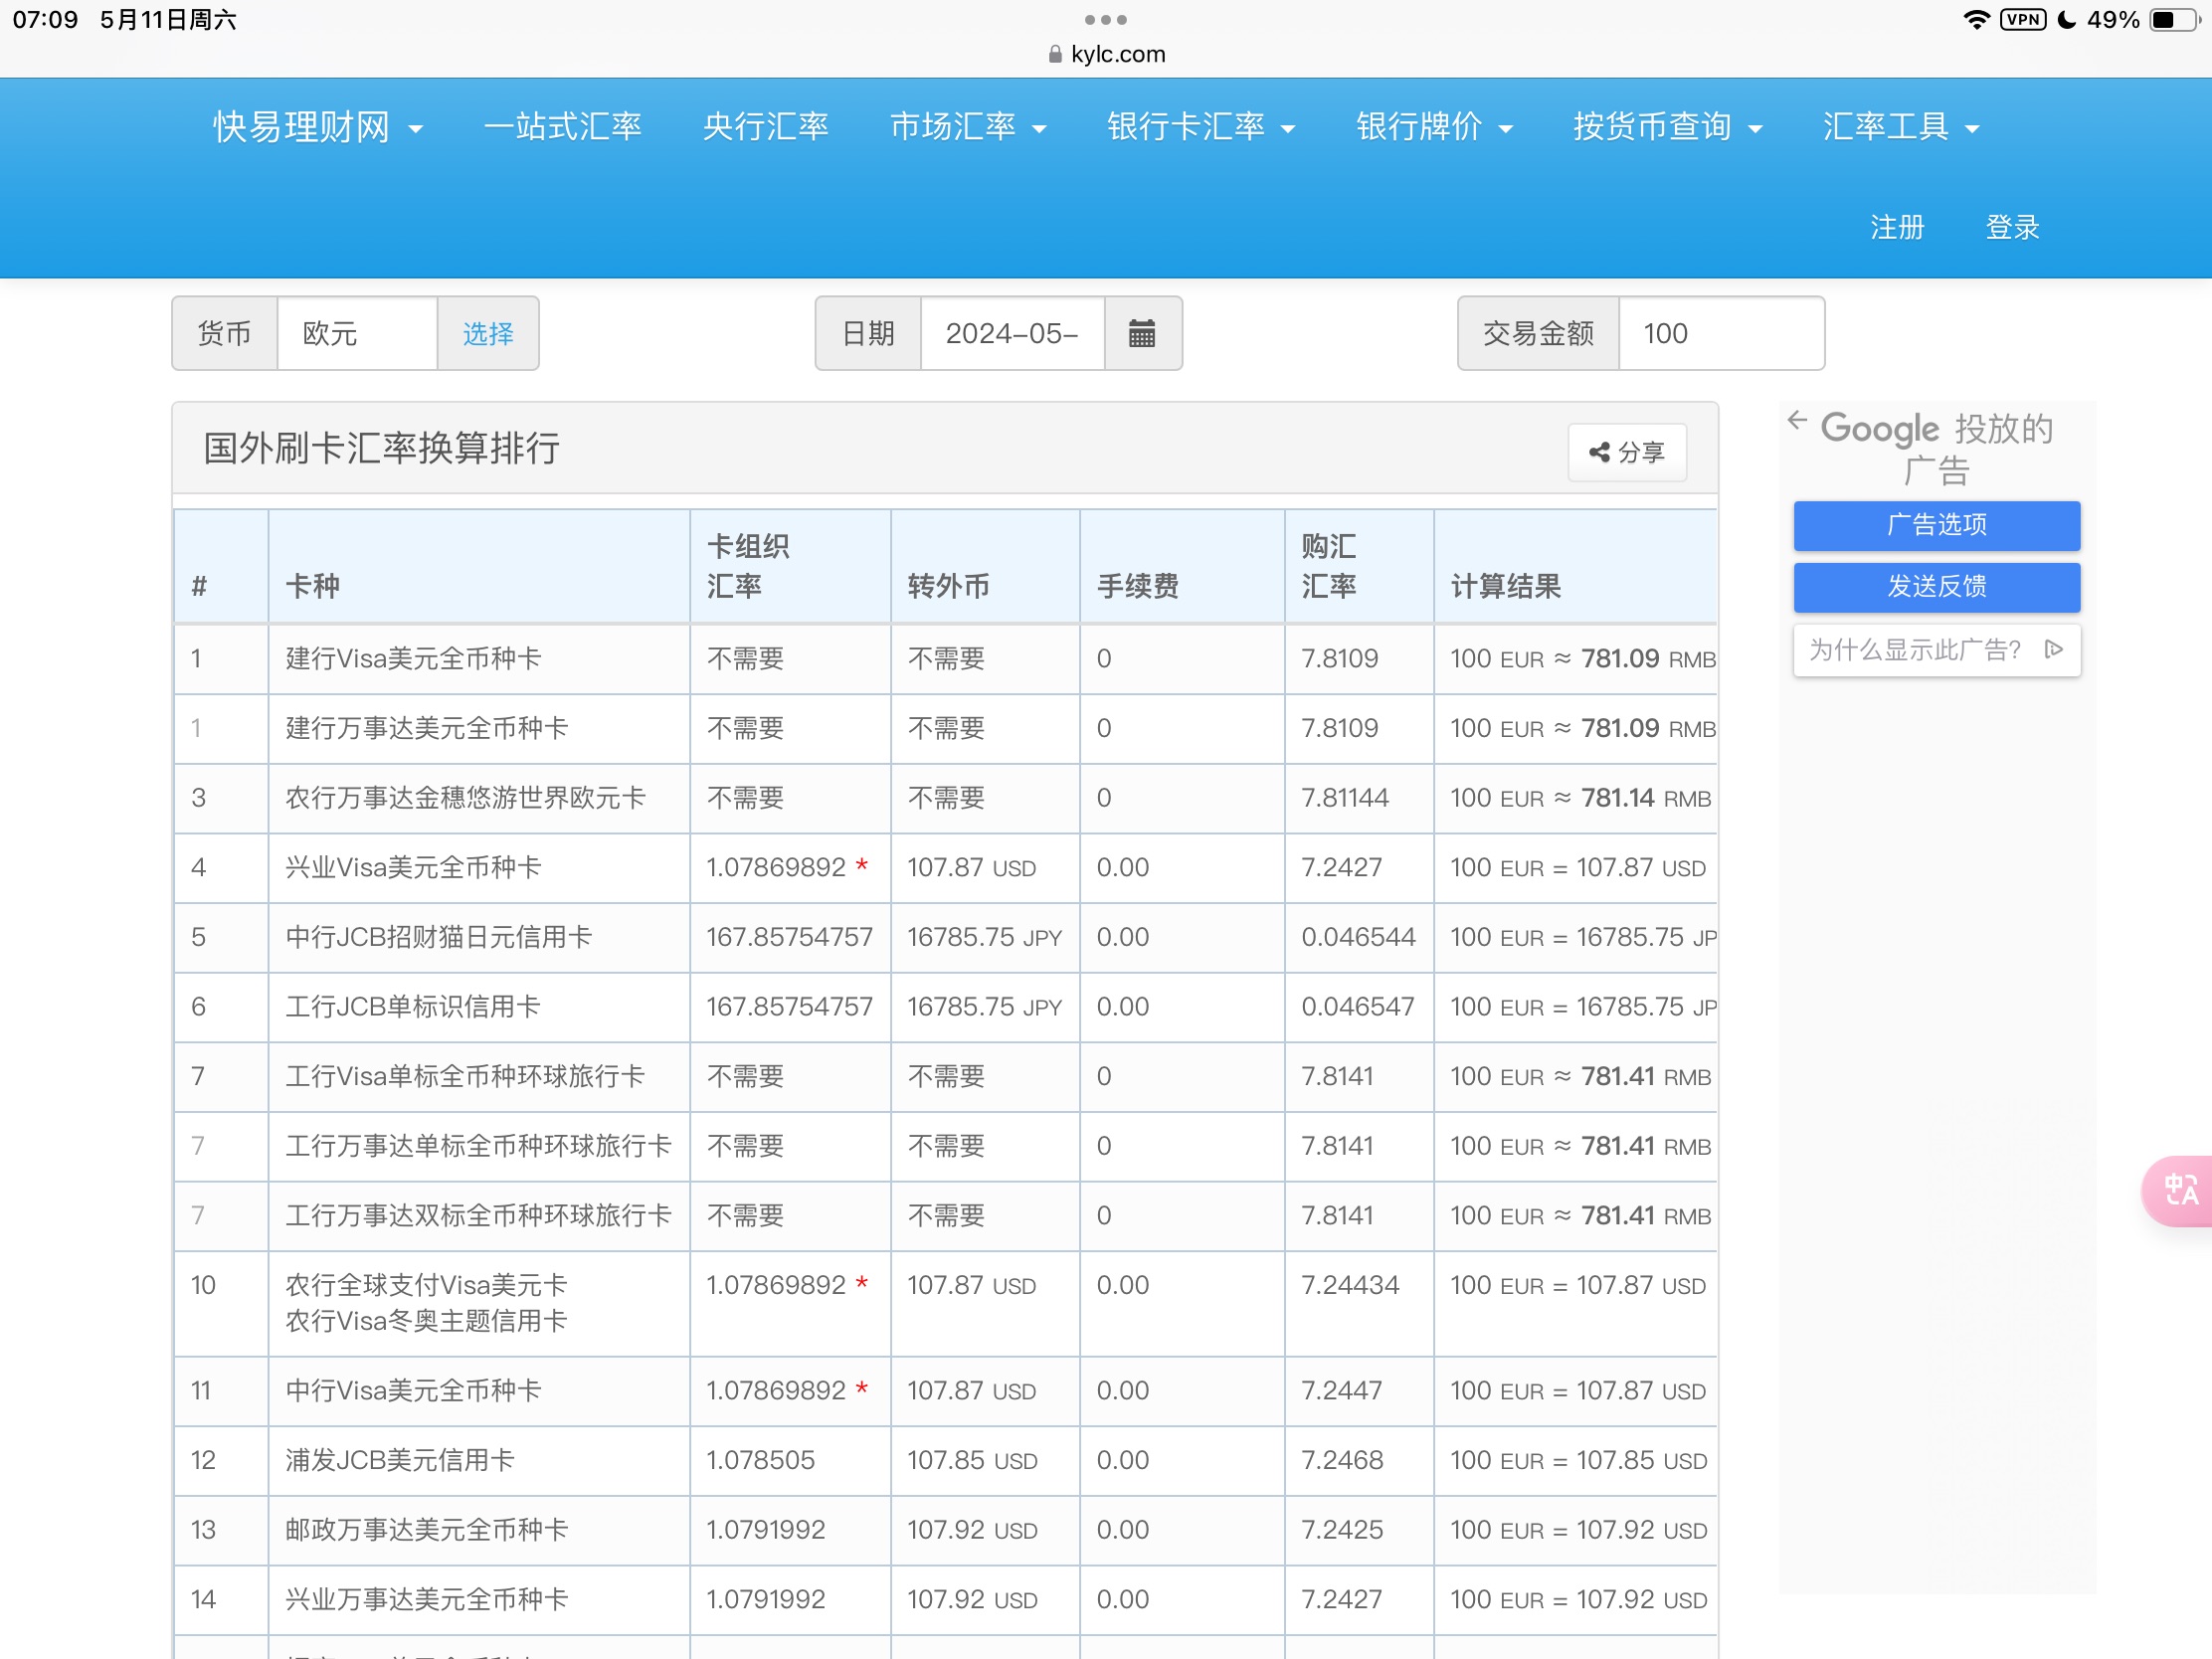Screen dimensions: 2212x1659
Task: Select the 工行万事达双标全币种环球旅行卡 row
Action: coord(945,1216)
